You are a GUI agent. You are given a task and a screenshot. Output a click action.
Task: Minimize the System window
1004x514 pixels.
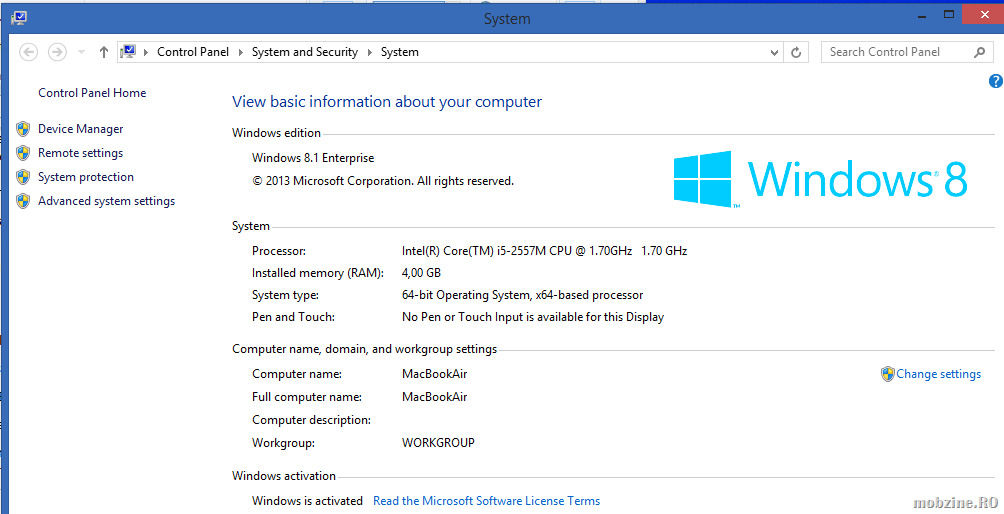[x=923, y=15]
